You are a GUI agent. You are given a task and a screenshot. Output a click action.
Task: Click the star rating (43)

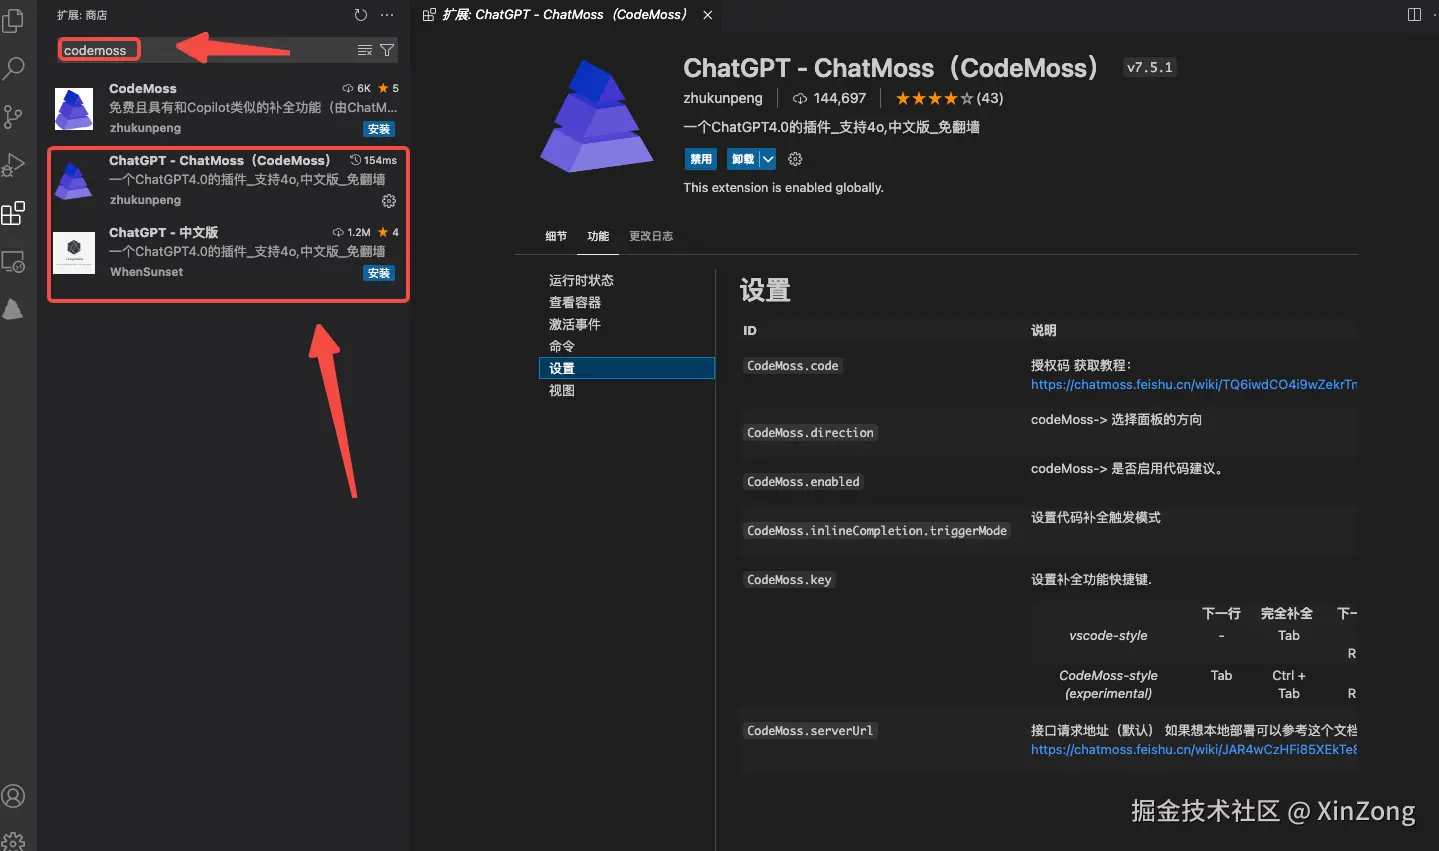[949, 98]
